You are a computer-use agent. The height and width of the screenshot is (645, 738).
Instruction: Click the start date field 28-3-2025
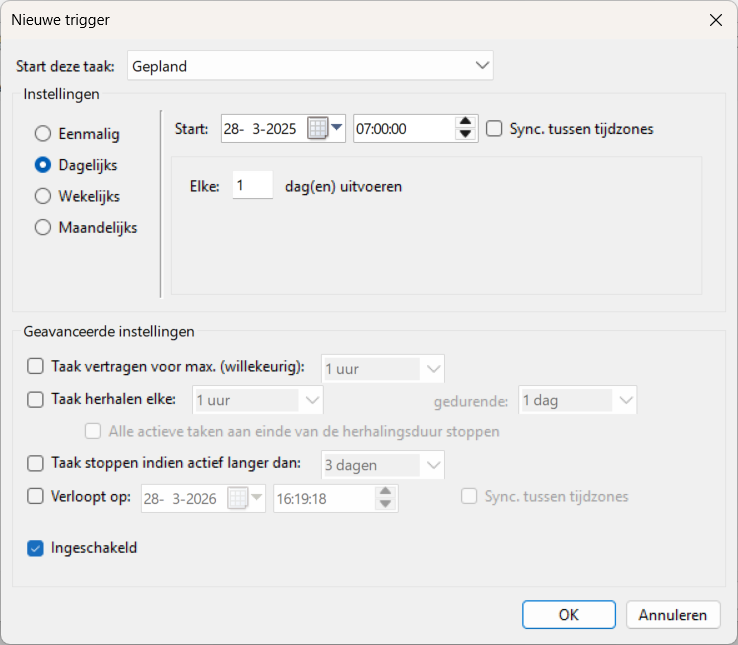coord(264,128)
